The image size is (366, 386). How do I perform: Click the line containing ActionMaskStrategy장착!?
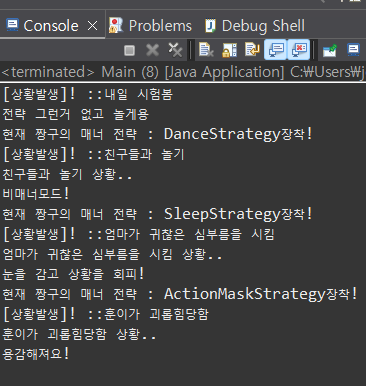180,294
